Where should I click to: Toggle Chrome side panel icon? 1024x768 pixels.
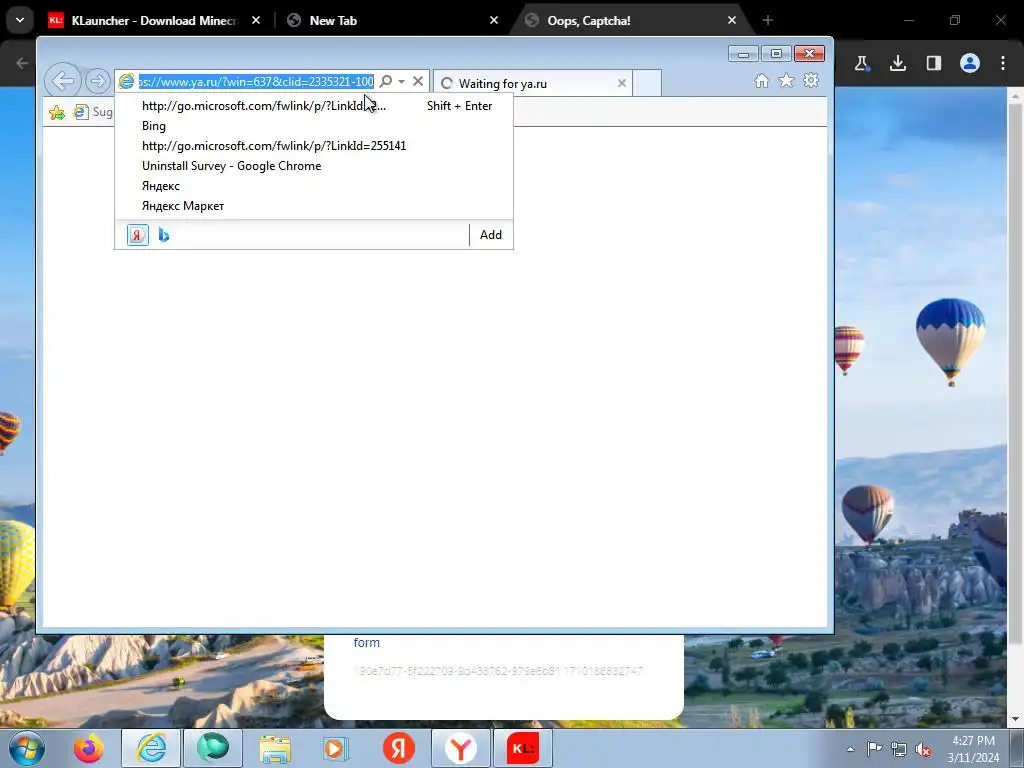(x=933, y=63)
